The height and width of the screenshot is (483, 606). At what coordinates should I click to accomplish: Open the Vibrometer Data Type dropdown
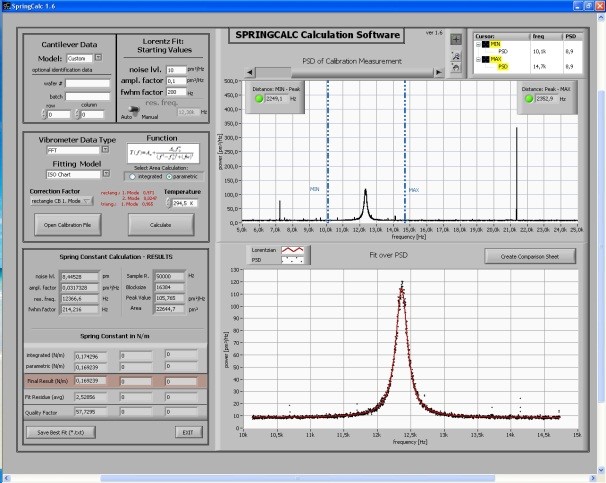click(105, 150)
